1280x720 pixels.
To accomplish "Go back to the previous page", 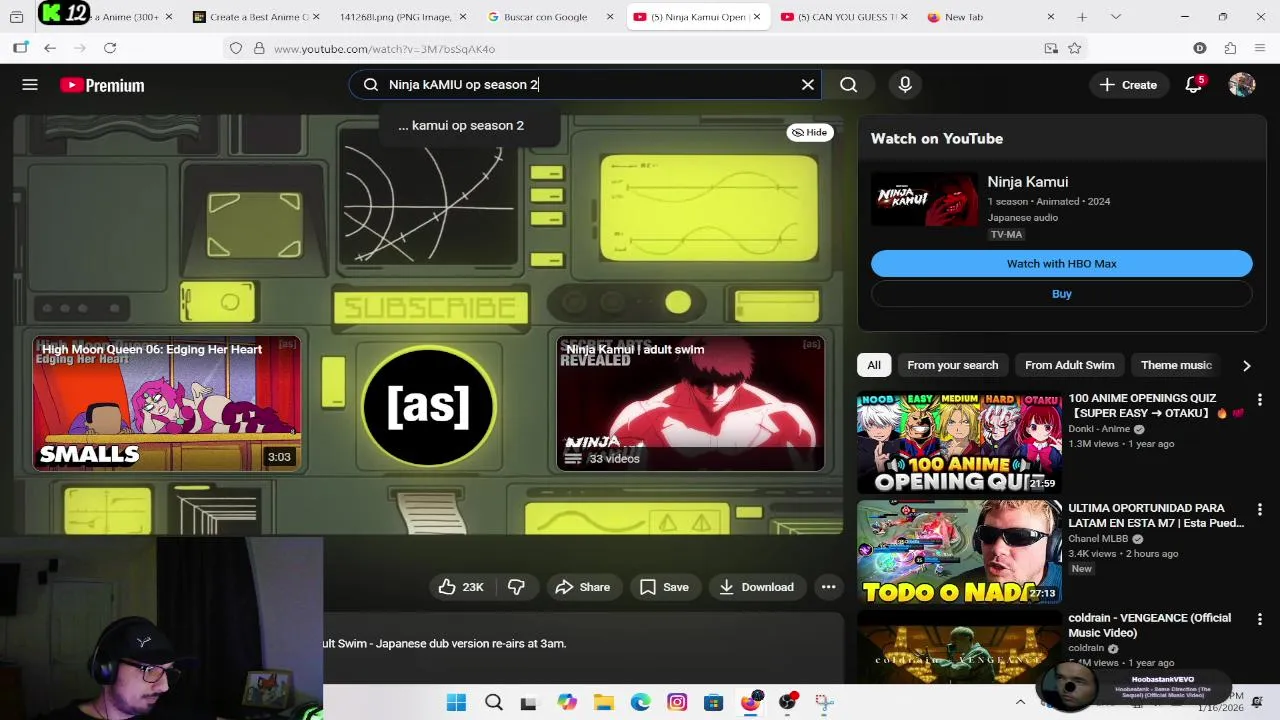I will [50, 48].
